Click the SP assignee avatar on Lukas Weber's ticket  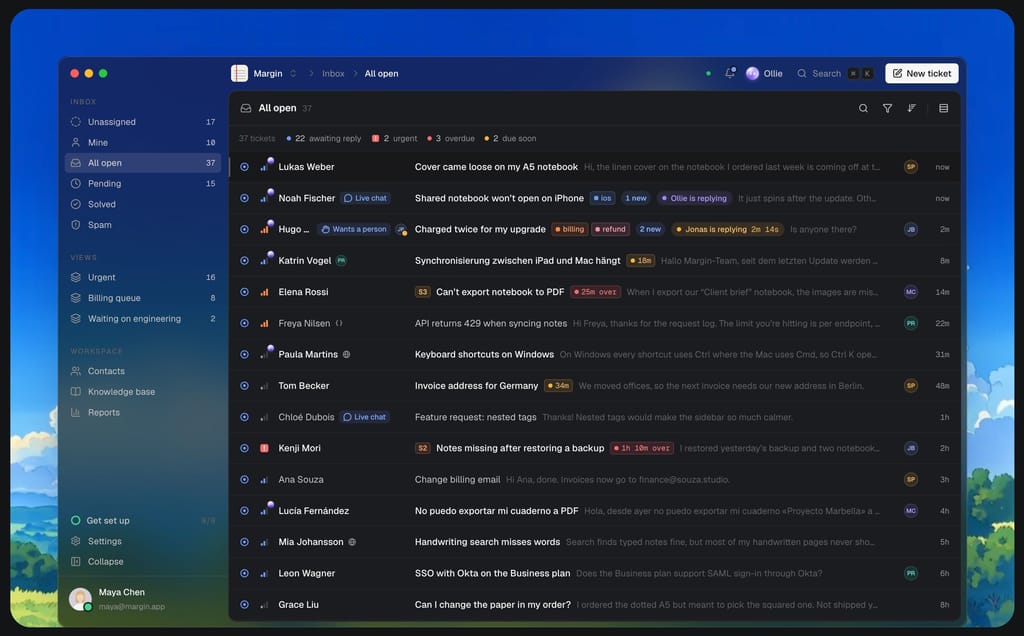tap(910, 167)
